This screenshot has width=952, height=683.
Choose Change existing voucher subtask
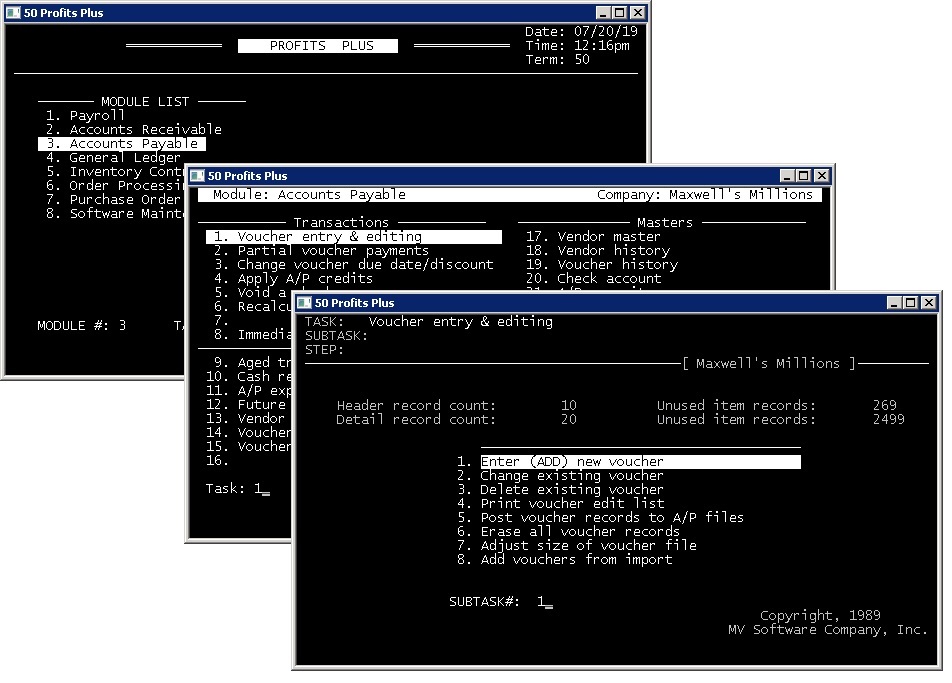(x=571, y=476)
